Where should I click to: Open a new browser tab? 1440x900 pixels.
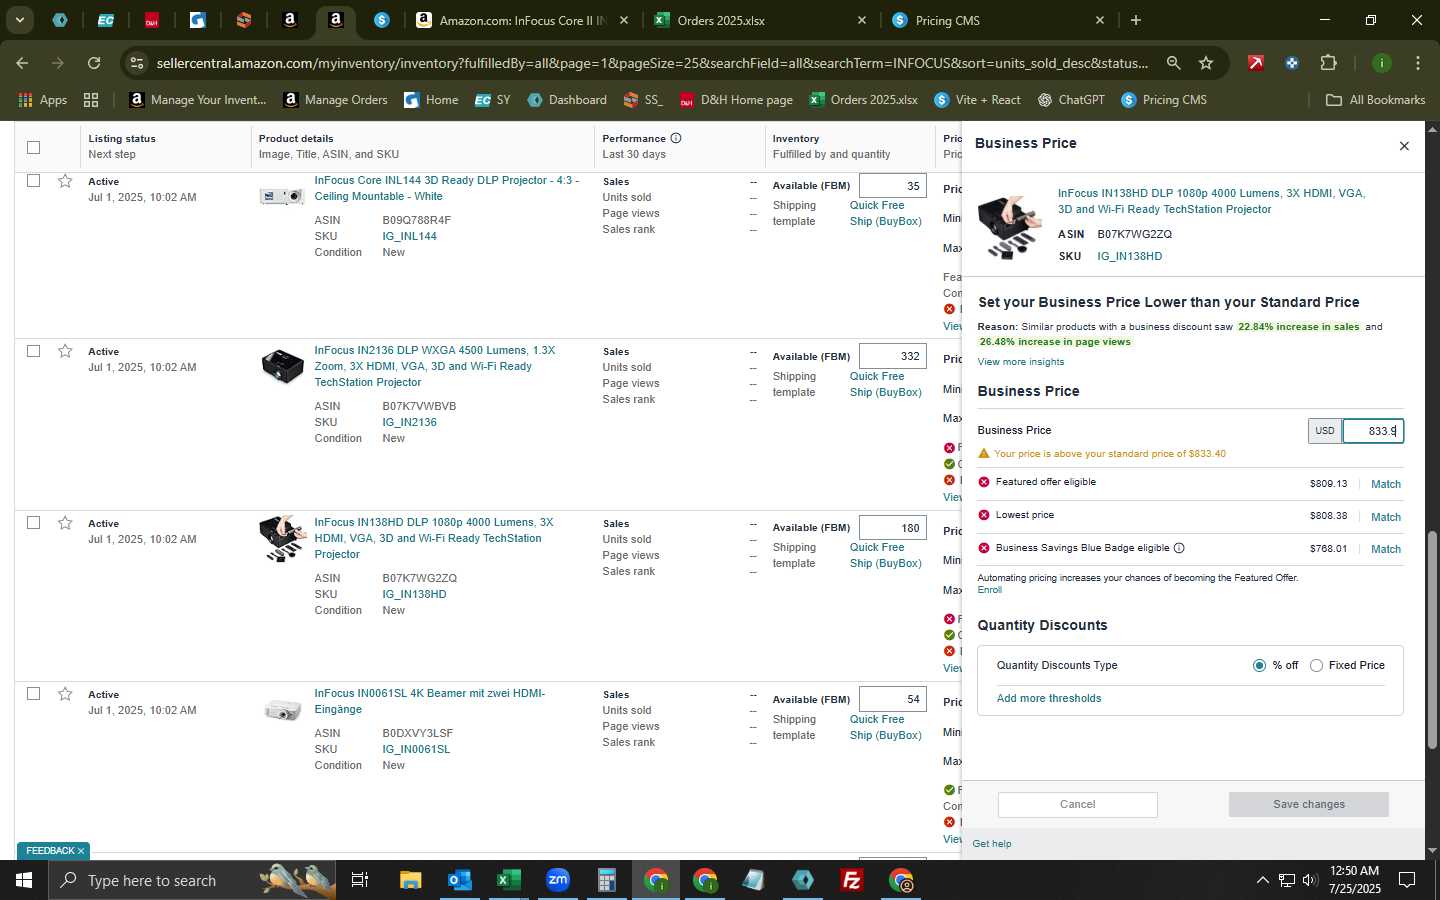click(x=1135, y=20)
